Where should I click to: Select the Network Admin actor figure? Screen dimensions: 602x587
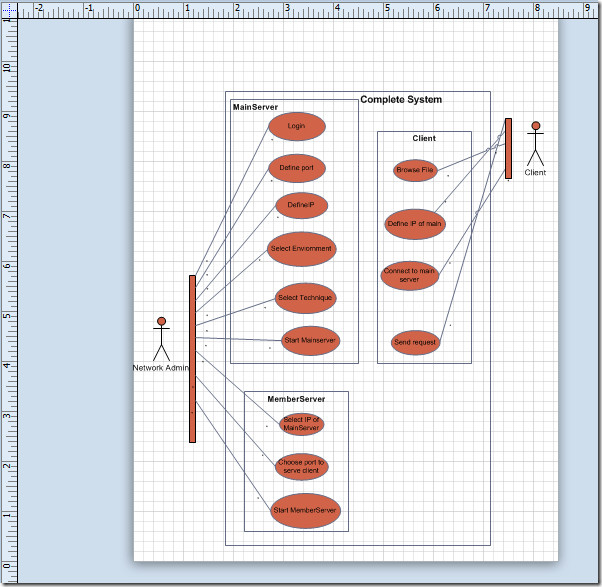[161, 339]
